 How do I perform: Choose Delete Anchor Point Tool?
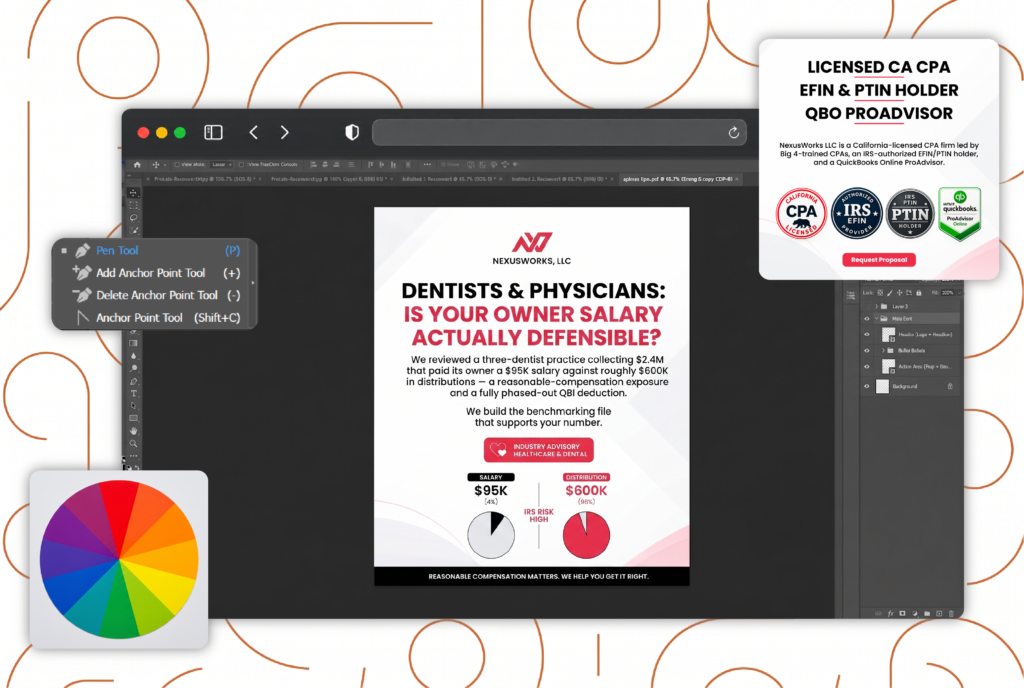pyautogui.click(x=153, y=295)
